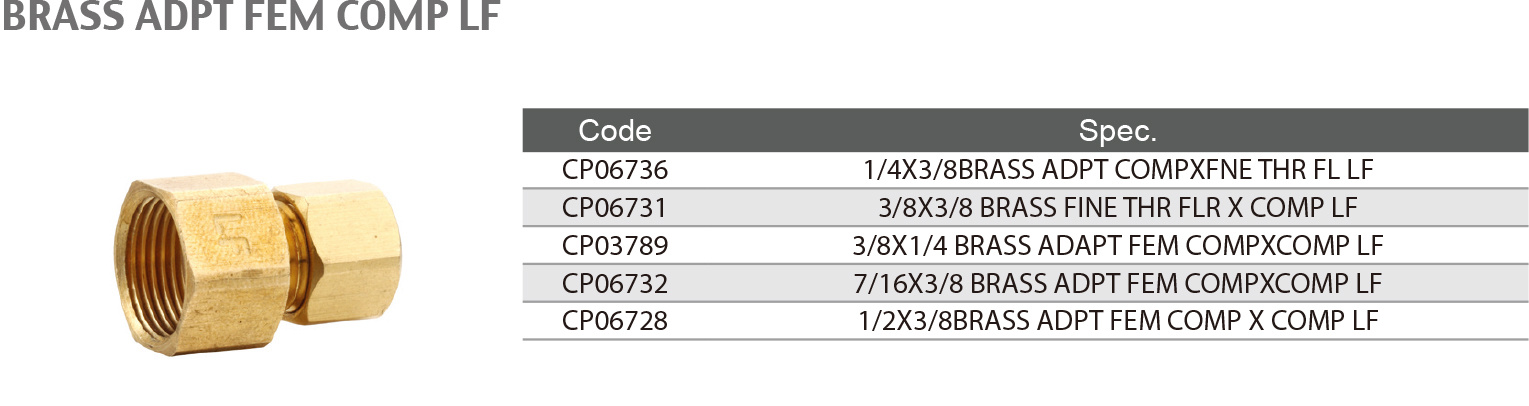Click the LF suffix in the title
This screenshot has height=406, width=1529.
pyautogui.click(x=478, y=15)
